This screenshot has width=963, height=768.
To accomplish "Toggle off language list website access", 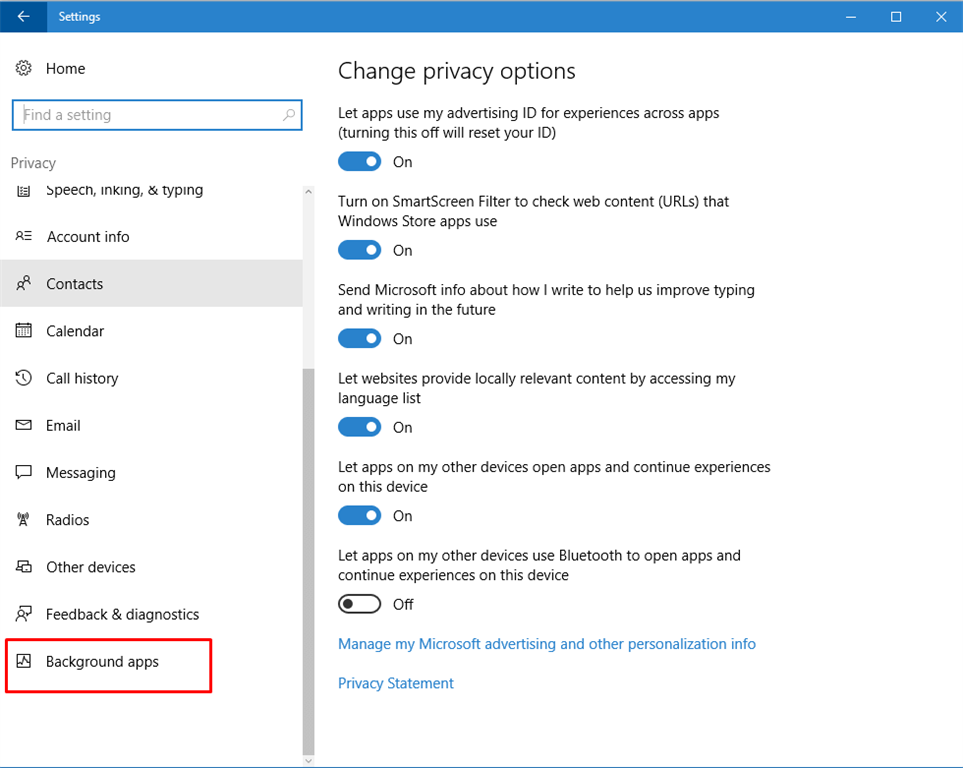I will [359, 427].
